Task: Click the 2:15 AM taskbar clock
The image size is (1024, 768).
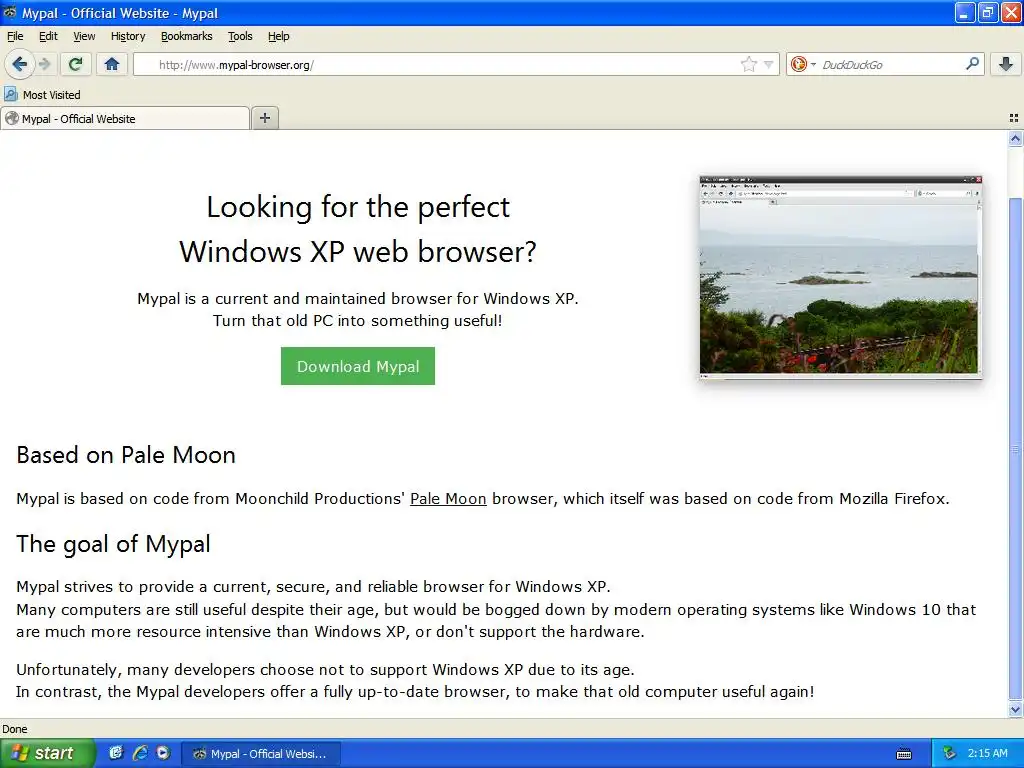Action: (987, 753)
